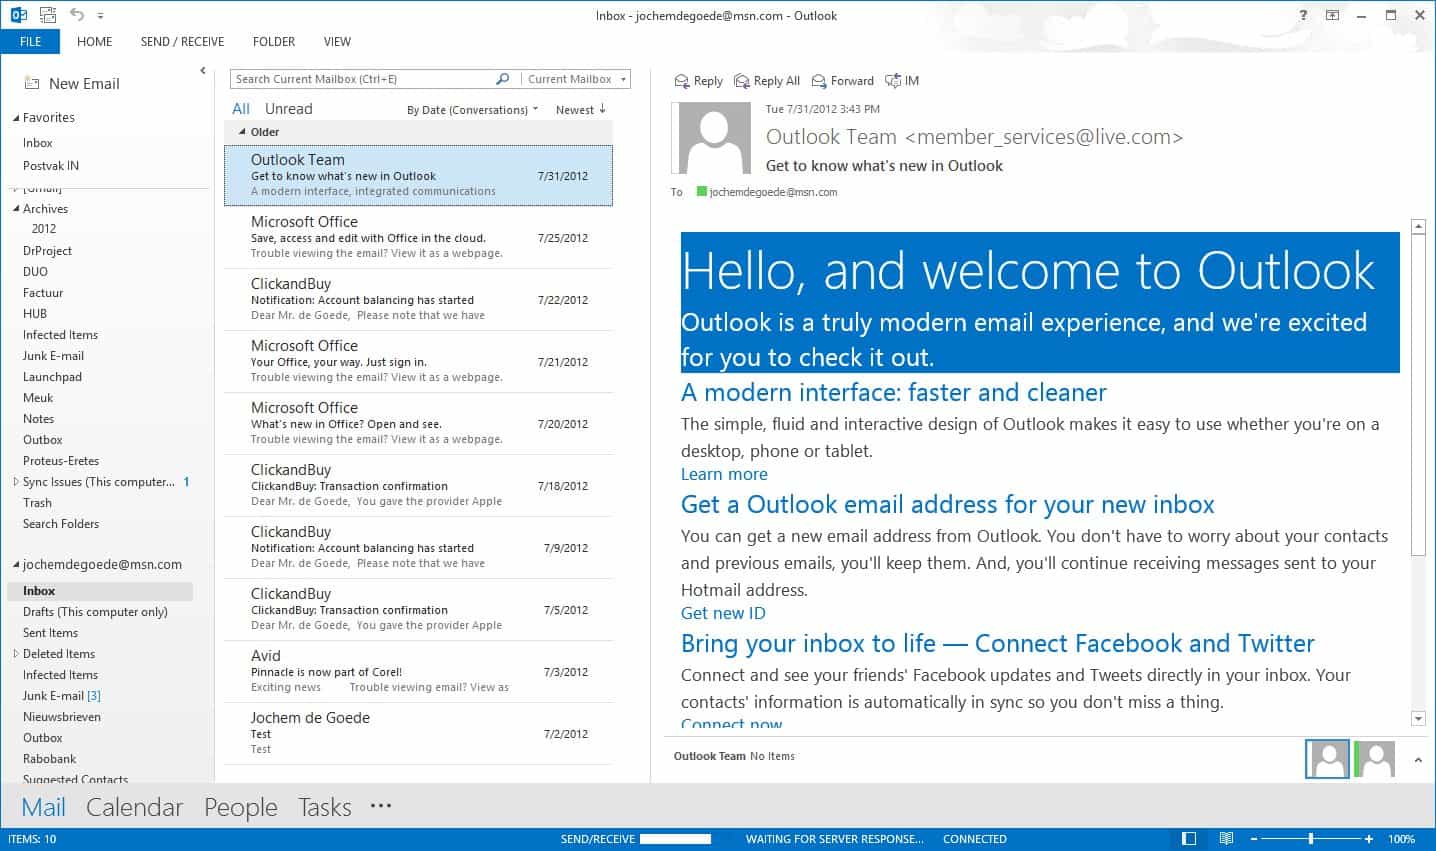
Task: Open the Proteus-Eretes folder
Action: 61,461
